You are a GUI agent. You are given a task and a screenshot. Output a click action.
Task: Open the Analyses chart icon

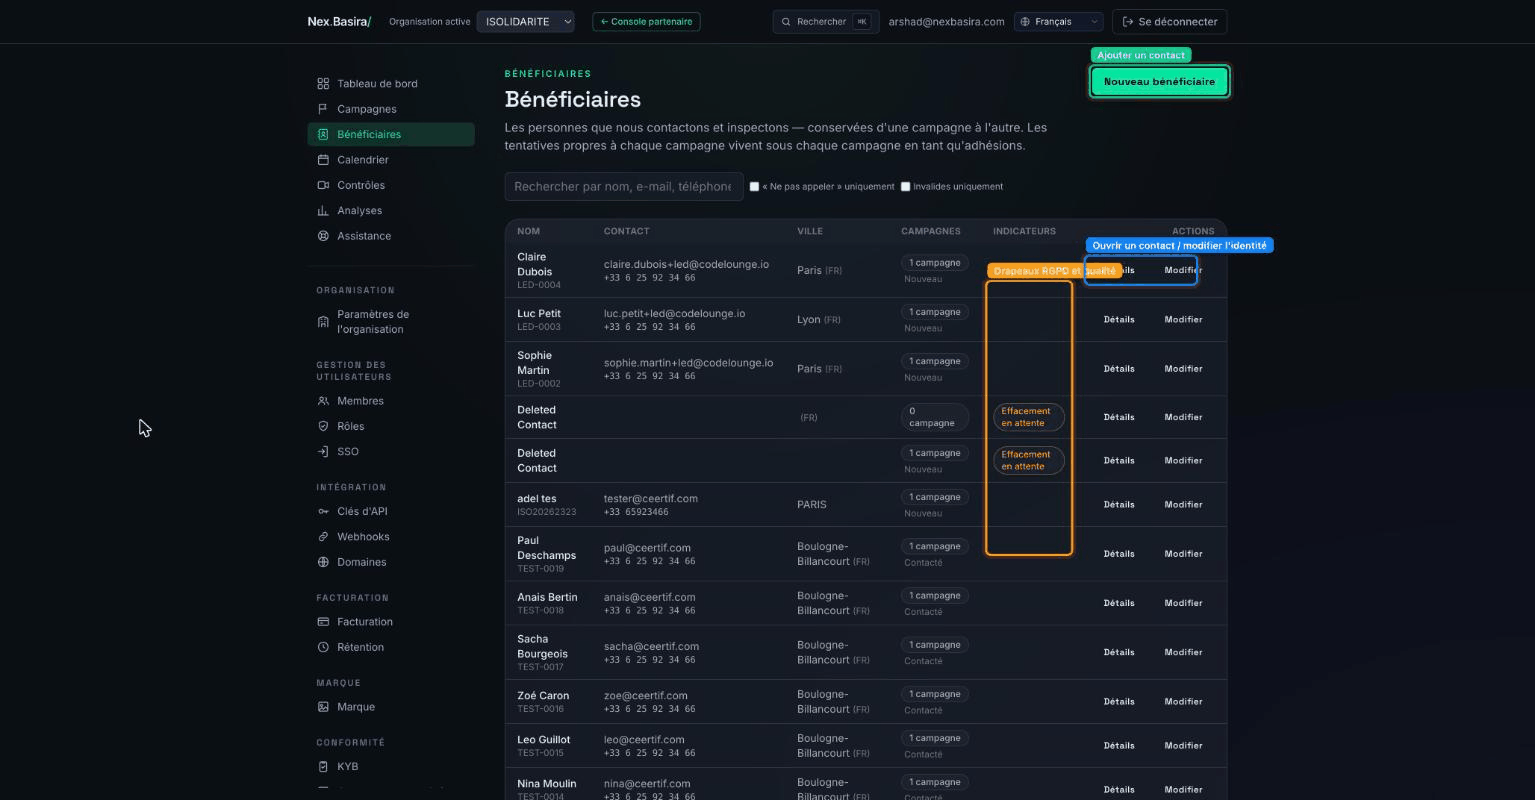point(323,211)
